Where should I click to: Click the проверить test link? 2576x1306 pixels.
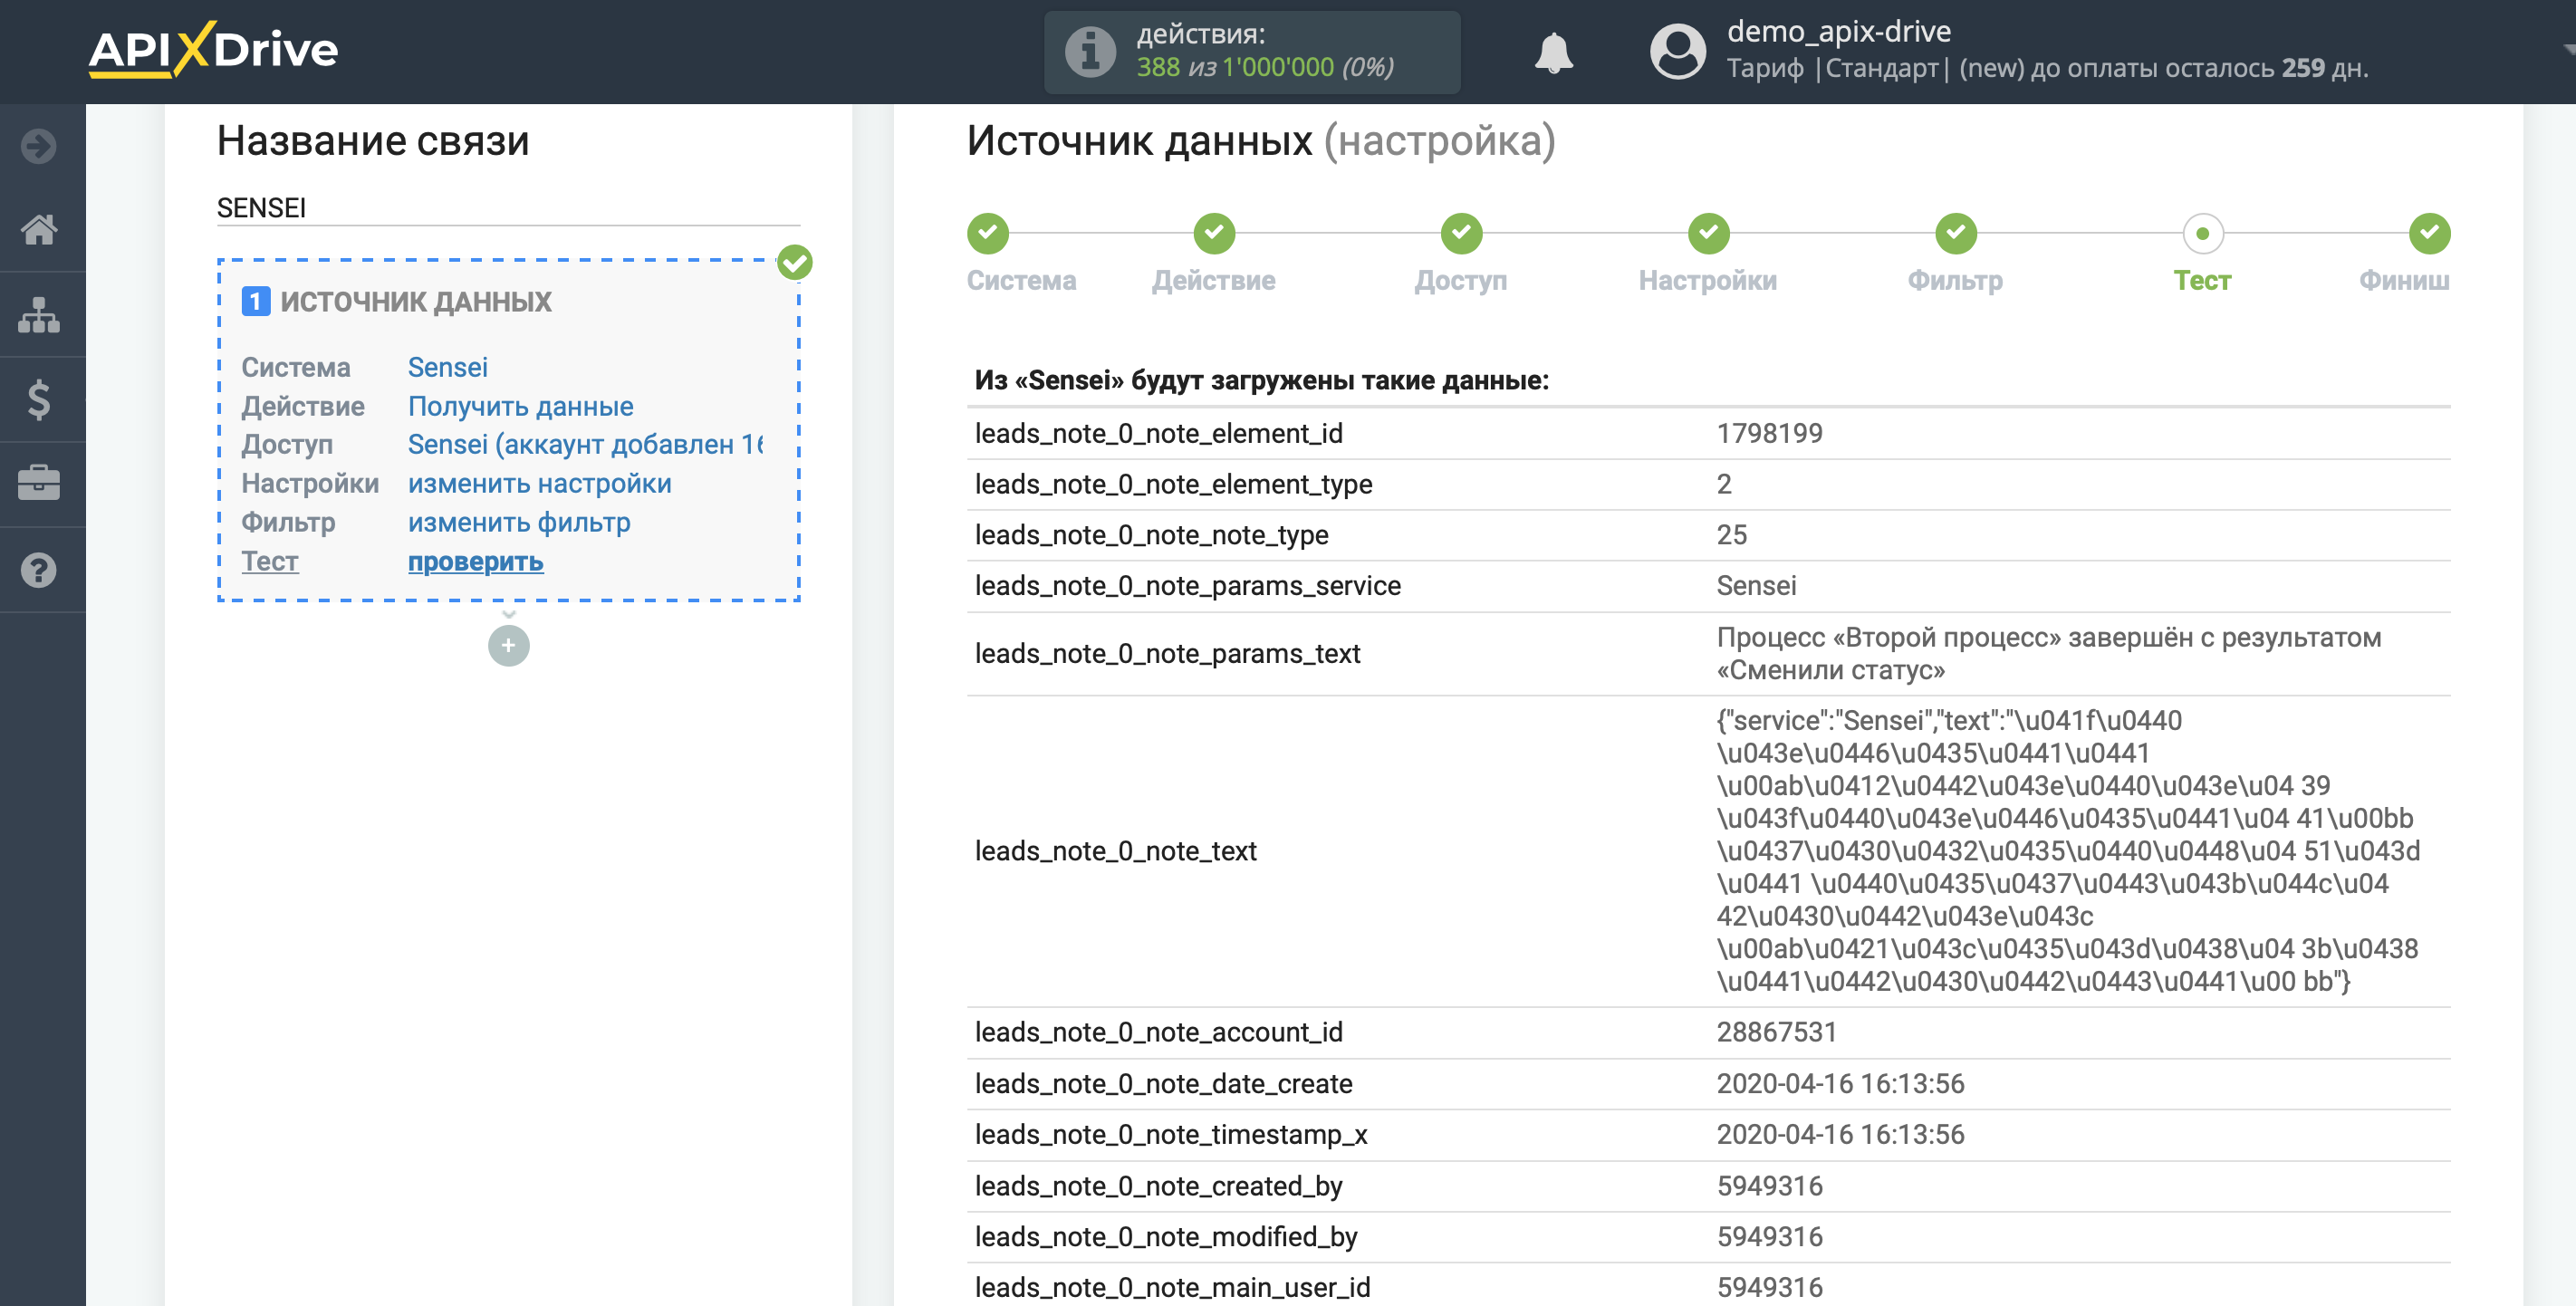475,561
